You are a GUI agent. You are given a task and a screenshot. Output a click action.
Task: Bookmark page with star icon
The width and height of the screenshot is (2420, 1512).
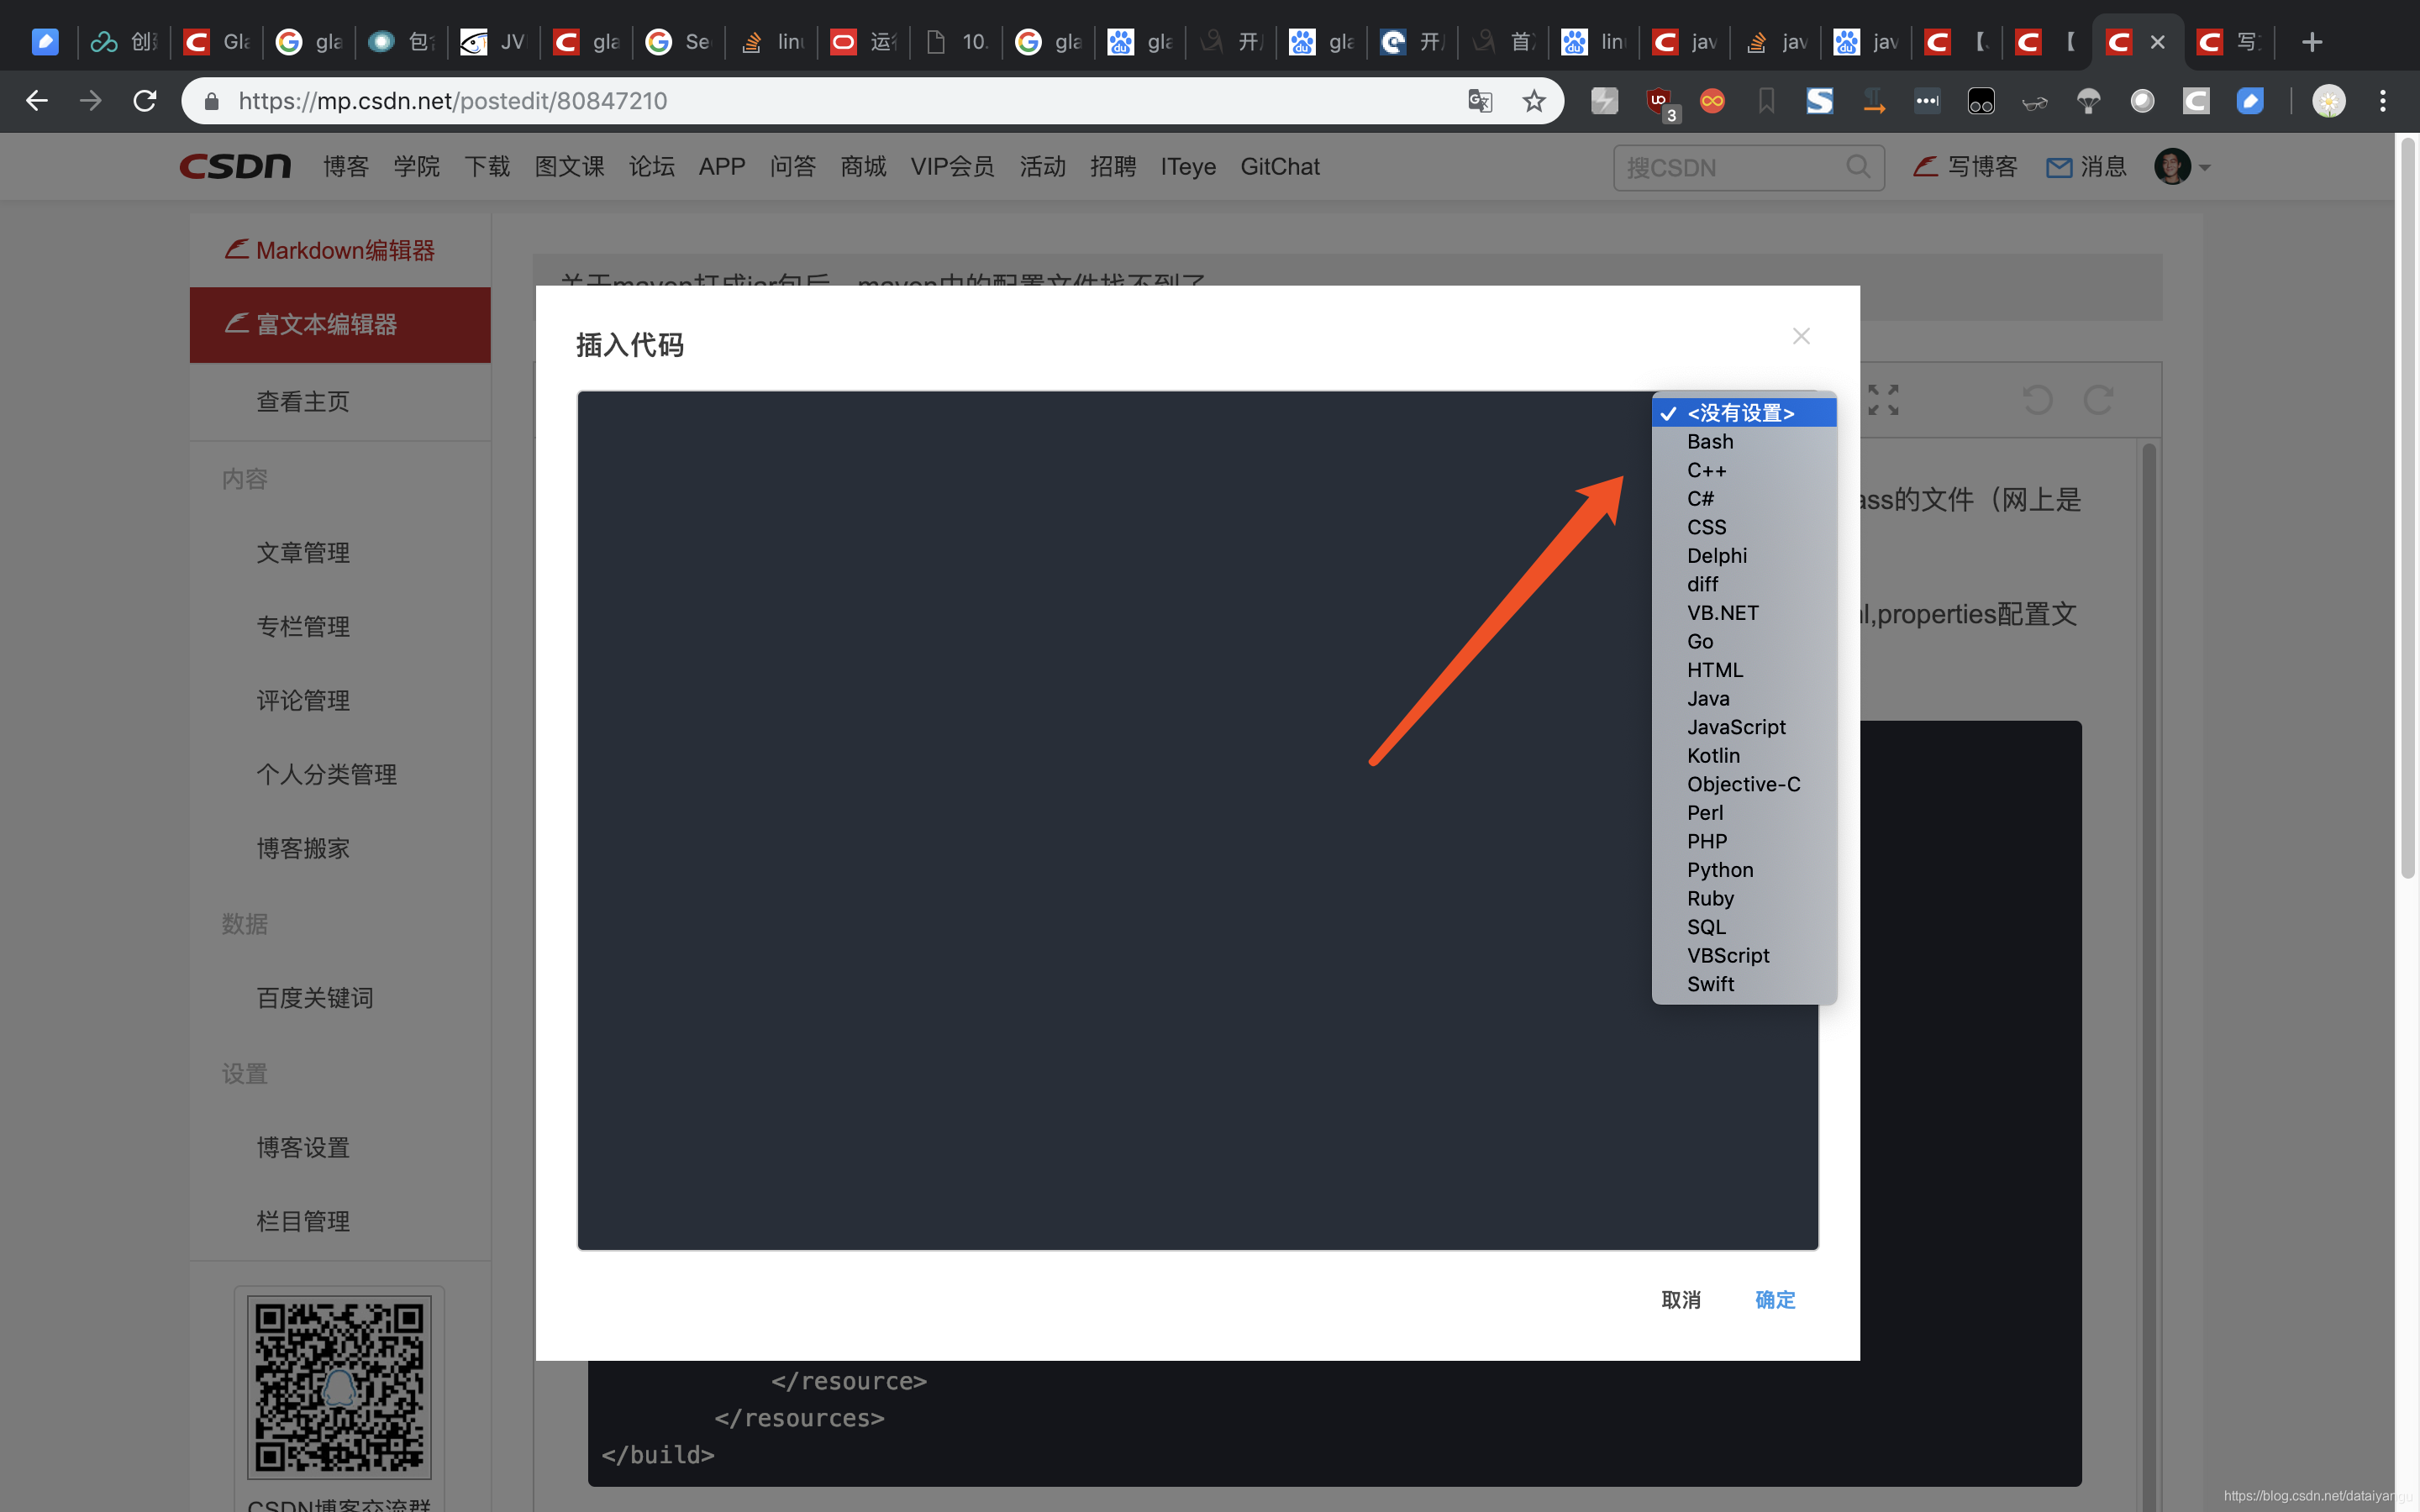point(1534,101)
